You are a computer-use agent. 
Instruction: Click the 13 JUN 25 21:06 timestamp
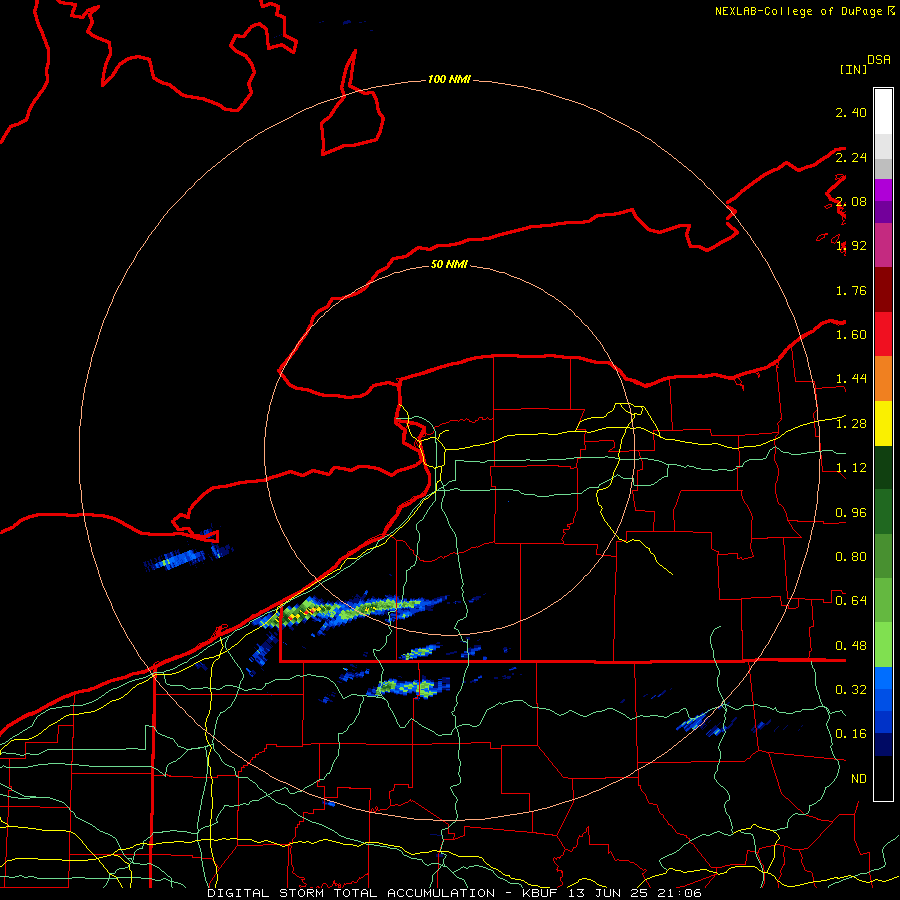[x=635, y=893]
